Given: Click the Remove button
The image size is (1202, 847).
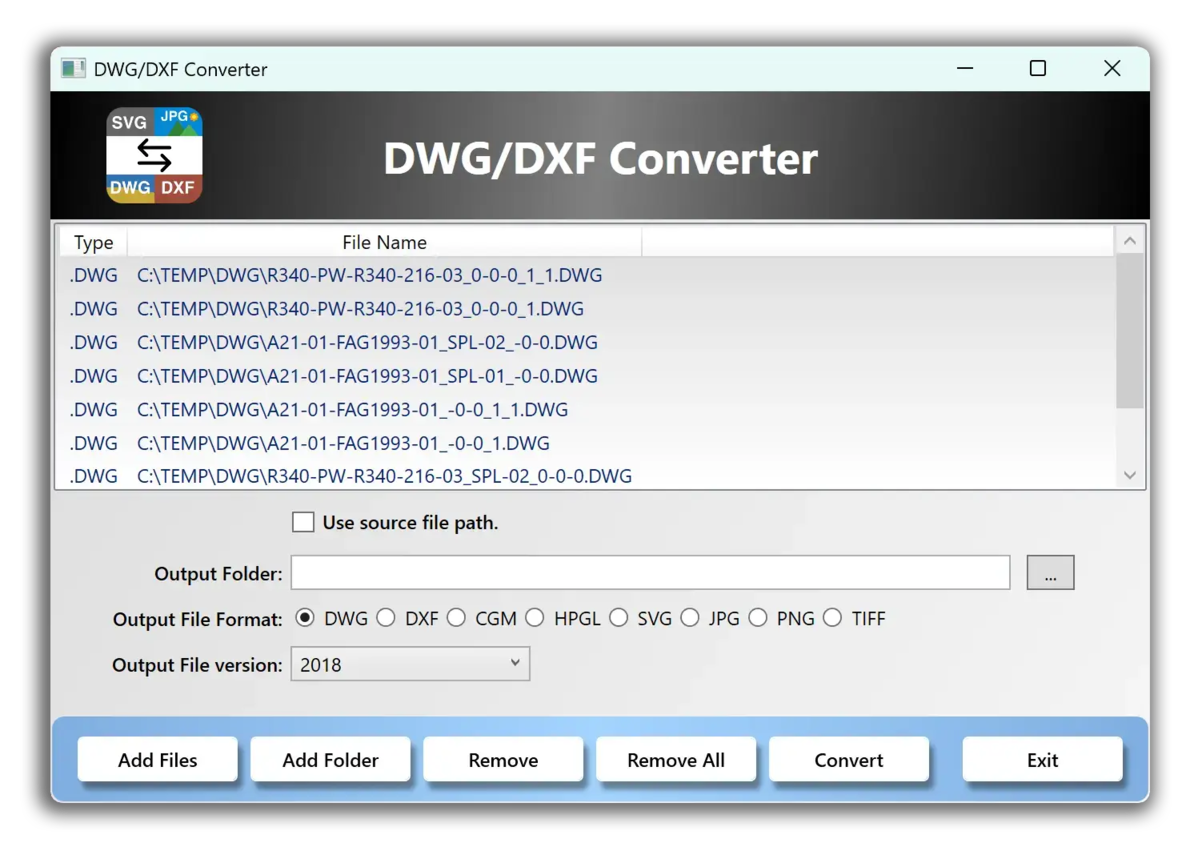Looking at the screenshot, I should tap(503, 760).
